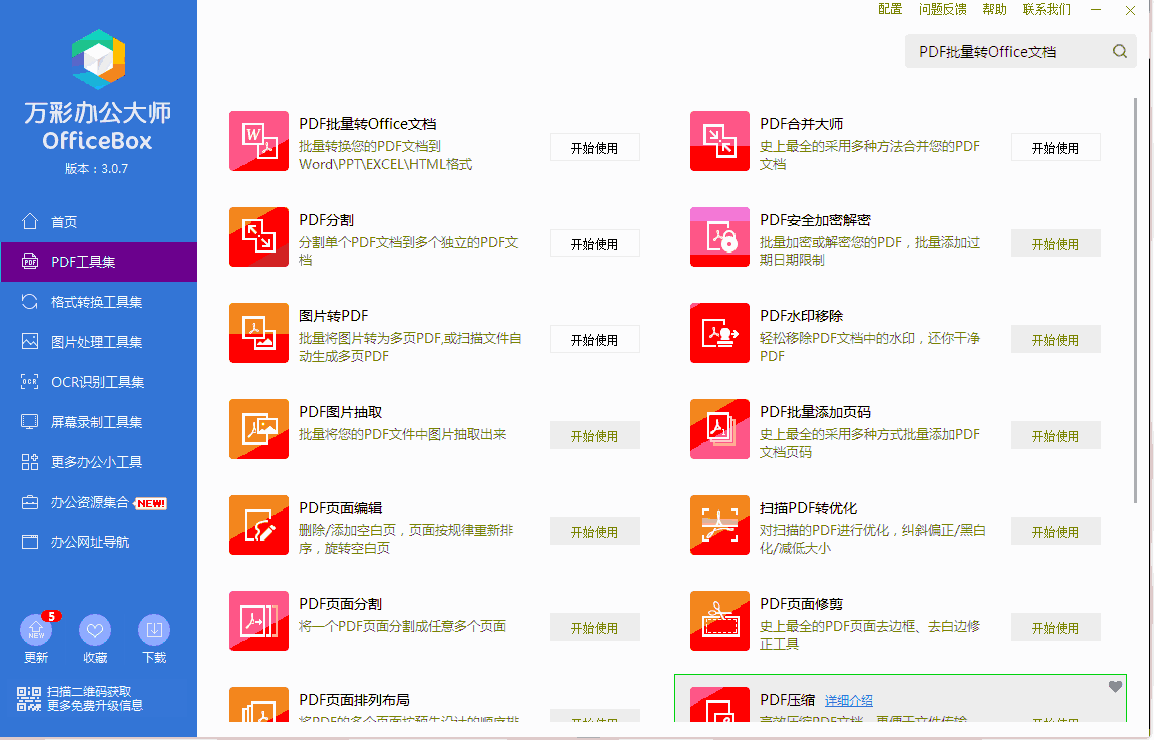Click the PDF批量转Office文档 tool icon
This screenshot has width=1154, height=740.
[x=258, y=141]
